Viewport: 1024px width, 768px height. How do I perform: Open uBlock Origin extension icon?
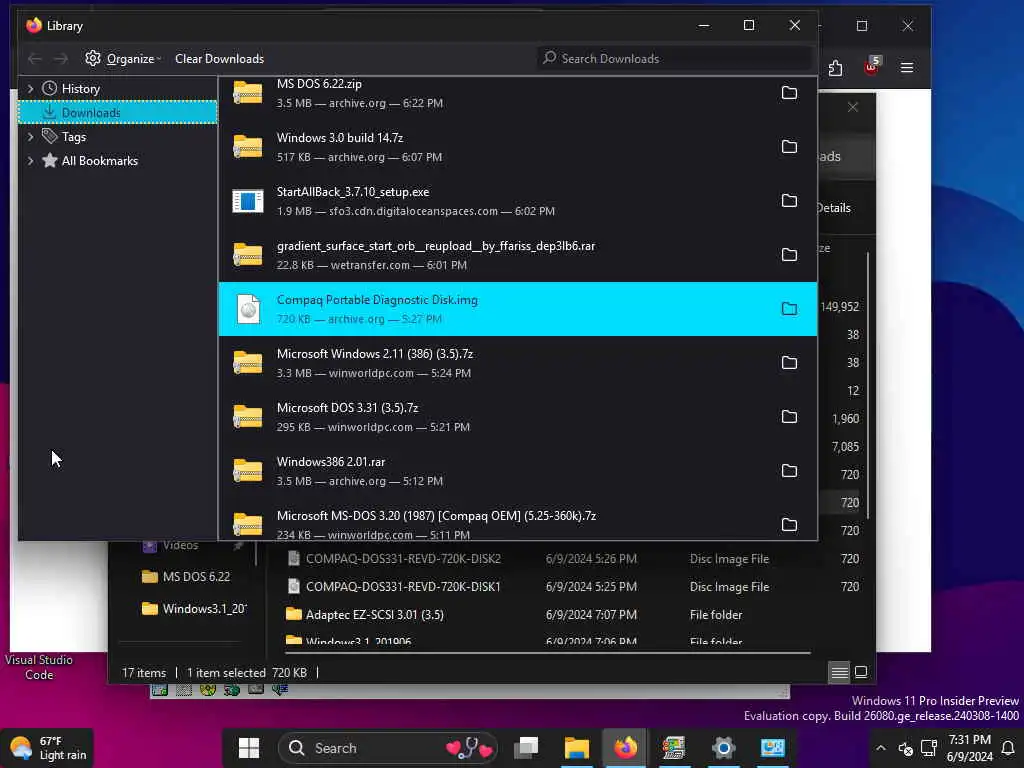pos(872,66)
